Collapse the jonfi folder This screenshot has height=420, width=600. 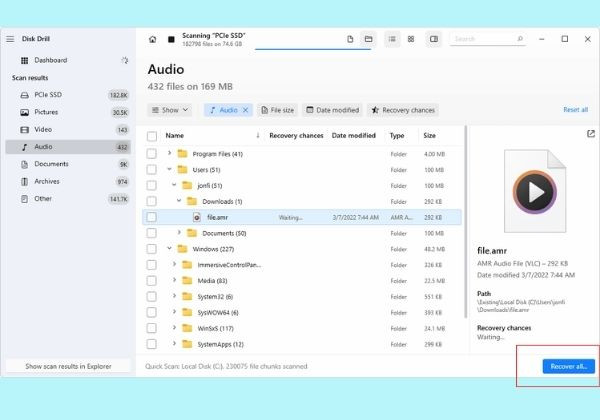pyautogui.click(x=174, y=185)
